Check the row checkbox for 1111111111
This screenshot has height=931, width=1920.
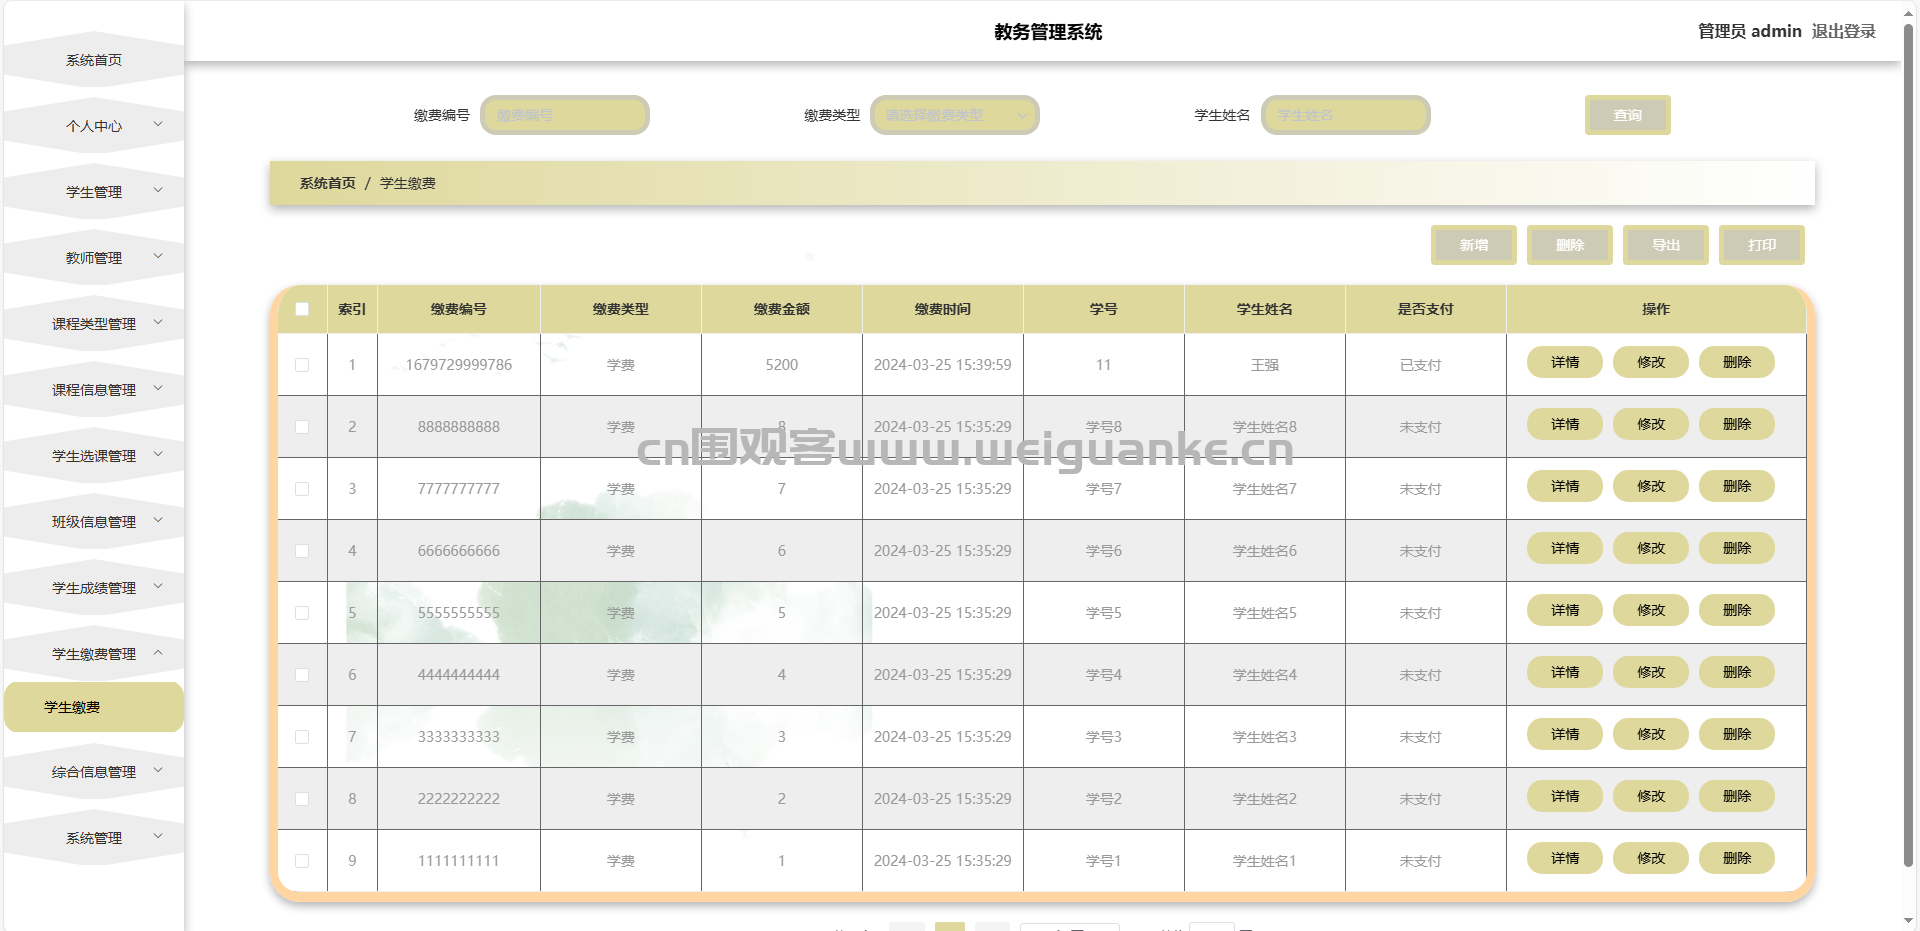click(x=302, y=861)
